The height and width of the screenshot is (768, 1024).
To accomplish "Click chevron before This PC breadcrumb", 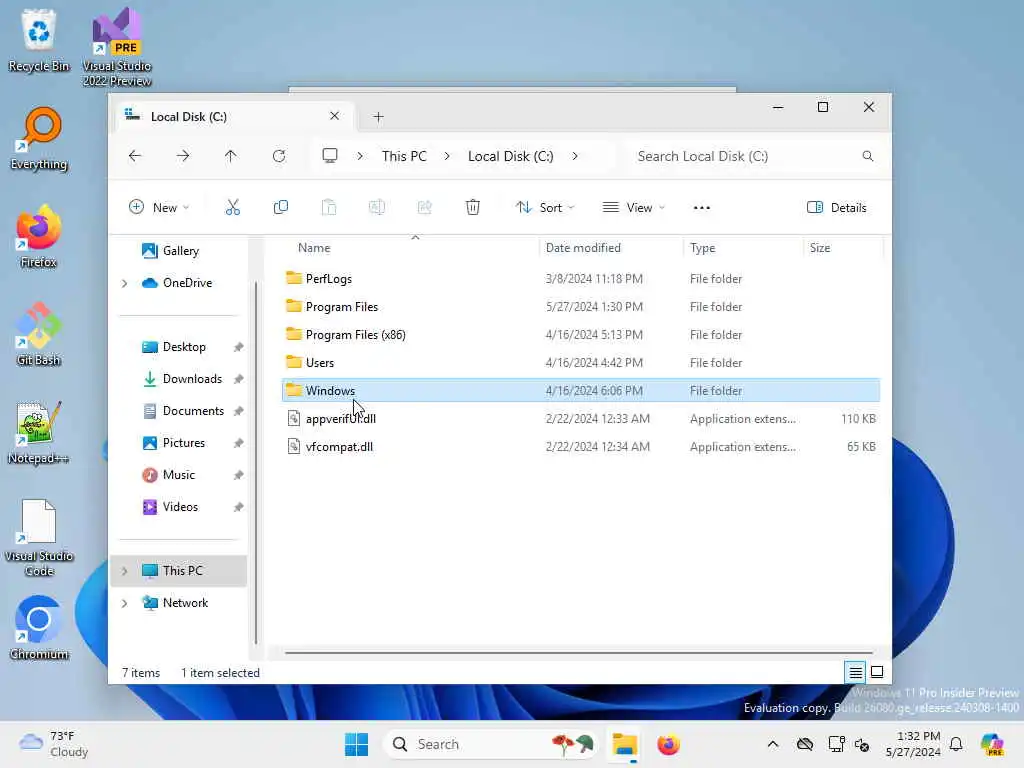I will point(360,156).
